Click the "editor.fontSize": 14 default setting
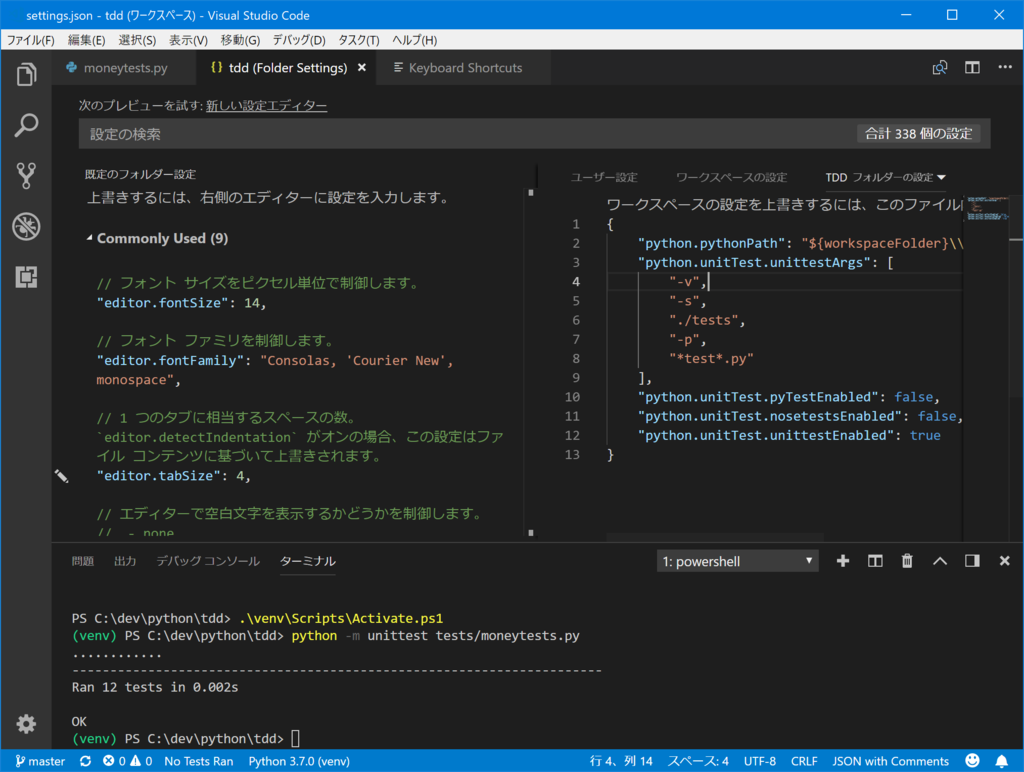Screen dimensions: 1024x772 181,303
